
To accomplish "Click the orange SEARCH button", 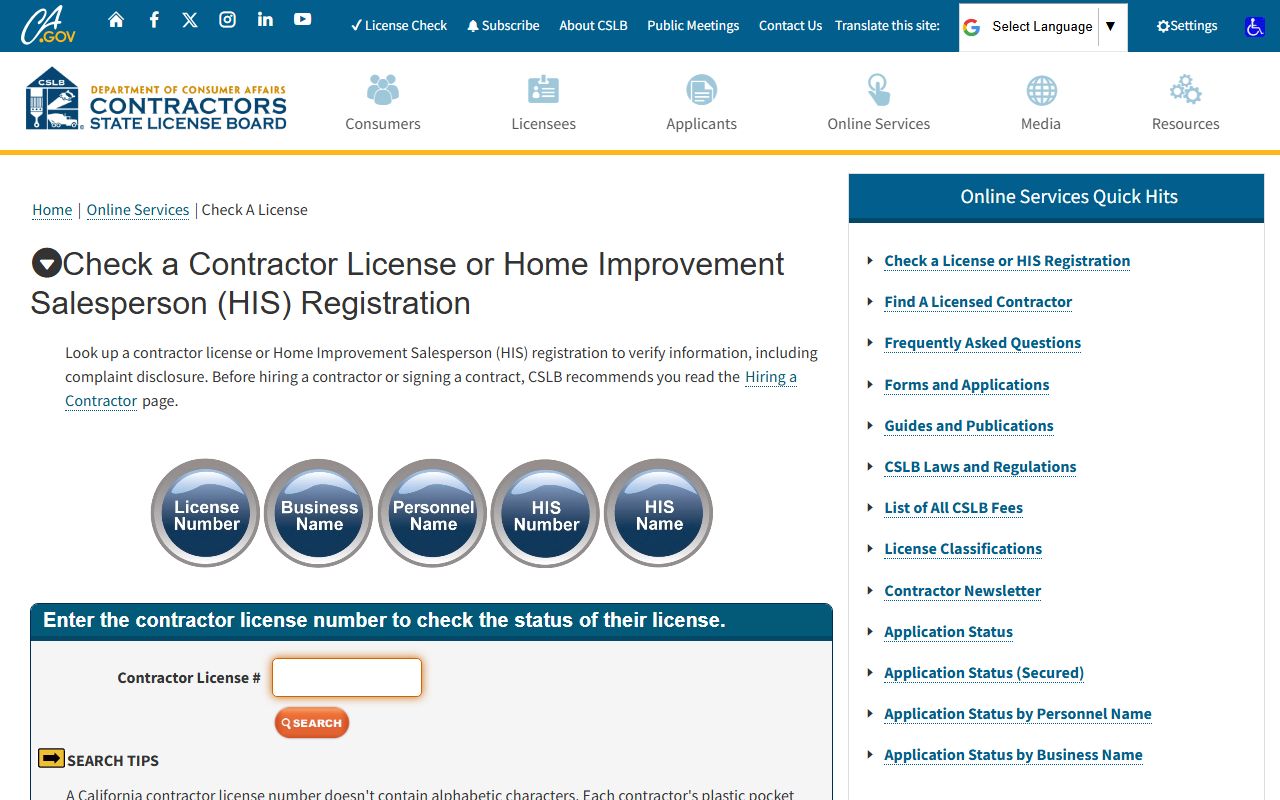I will pyautogui.click(x=312, y=723).
